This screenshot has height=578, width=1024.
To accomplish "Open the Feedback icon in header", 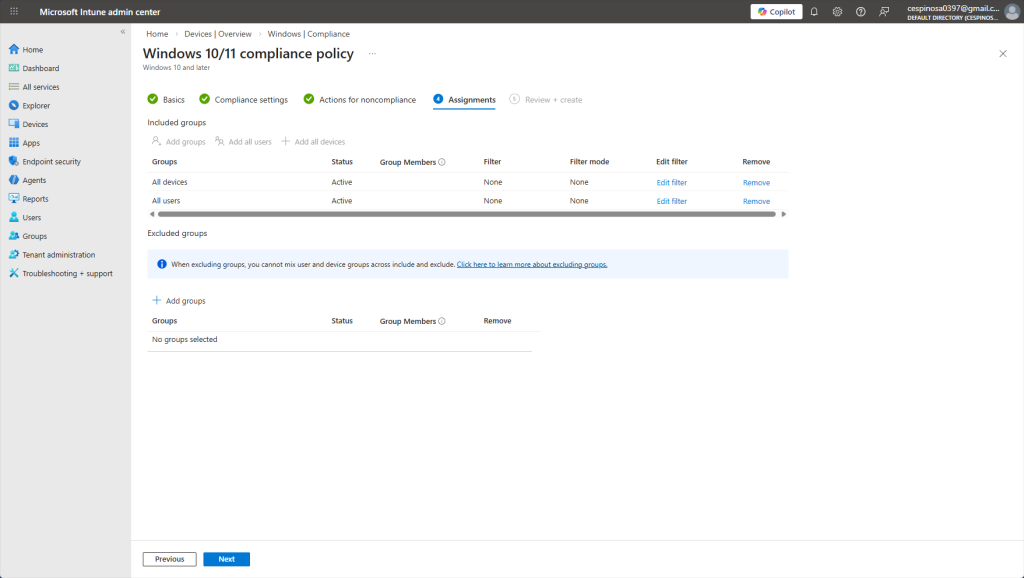I will pyautogui.click(x=884, y=11).
